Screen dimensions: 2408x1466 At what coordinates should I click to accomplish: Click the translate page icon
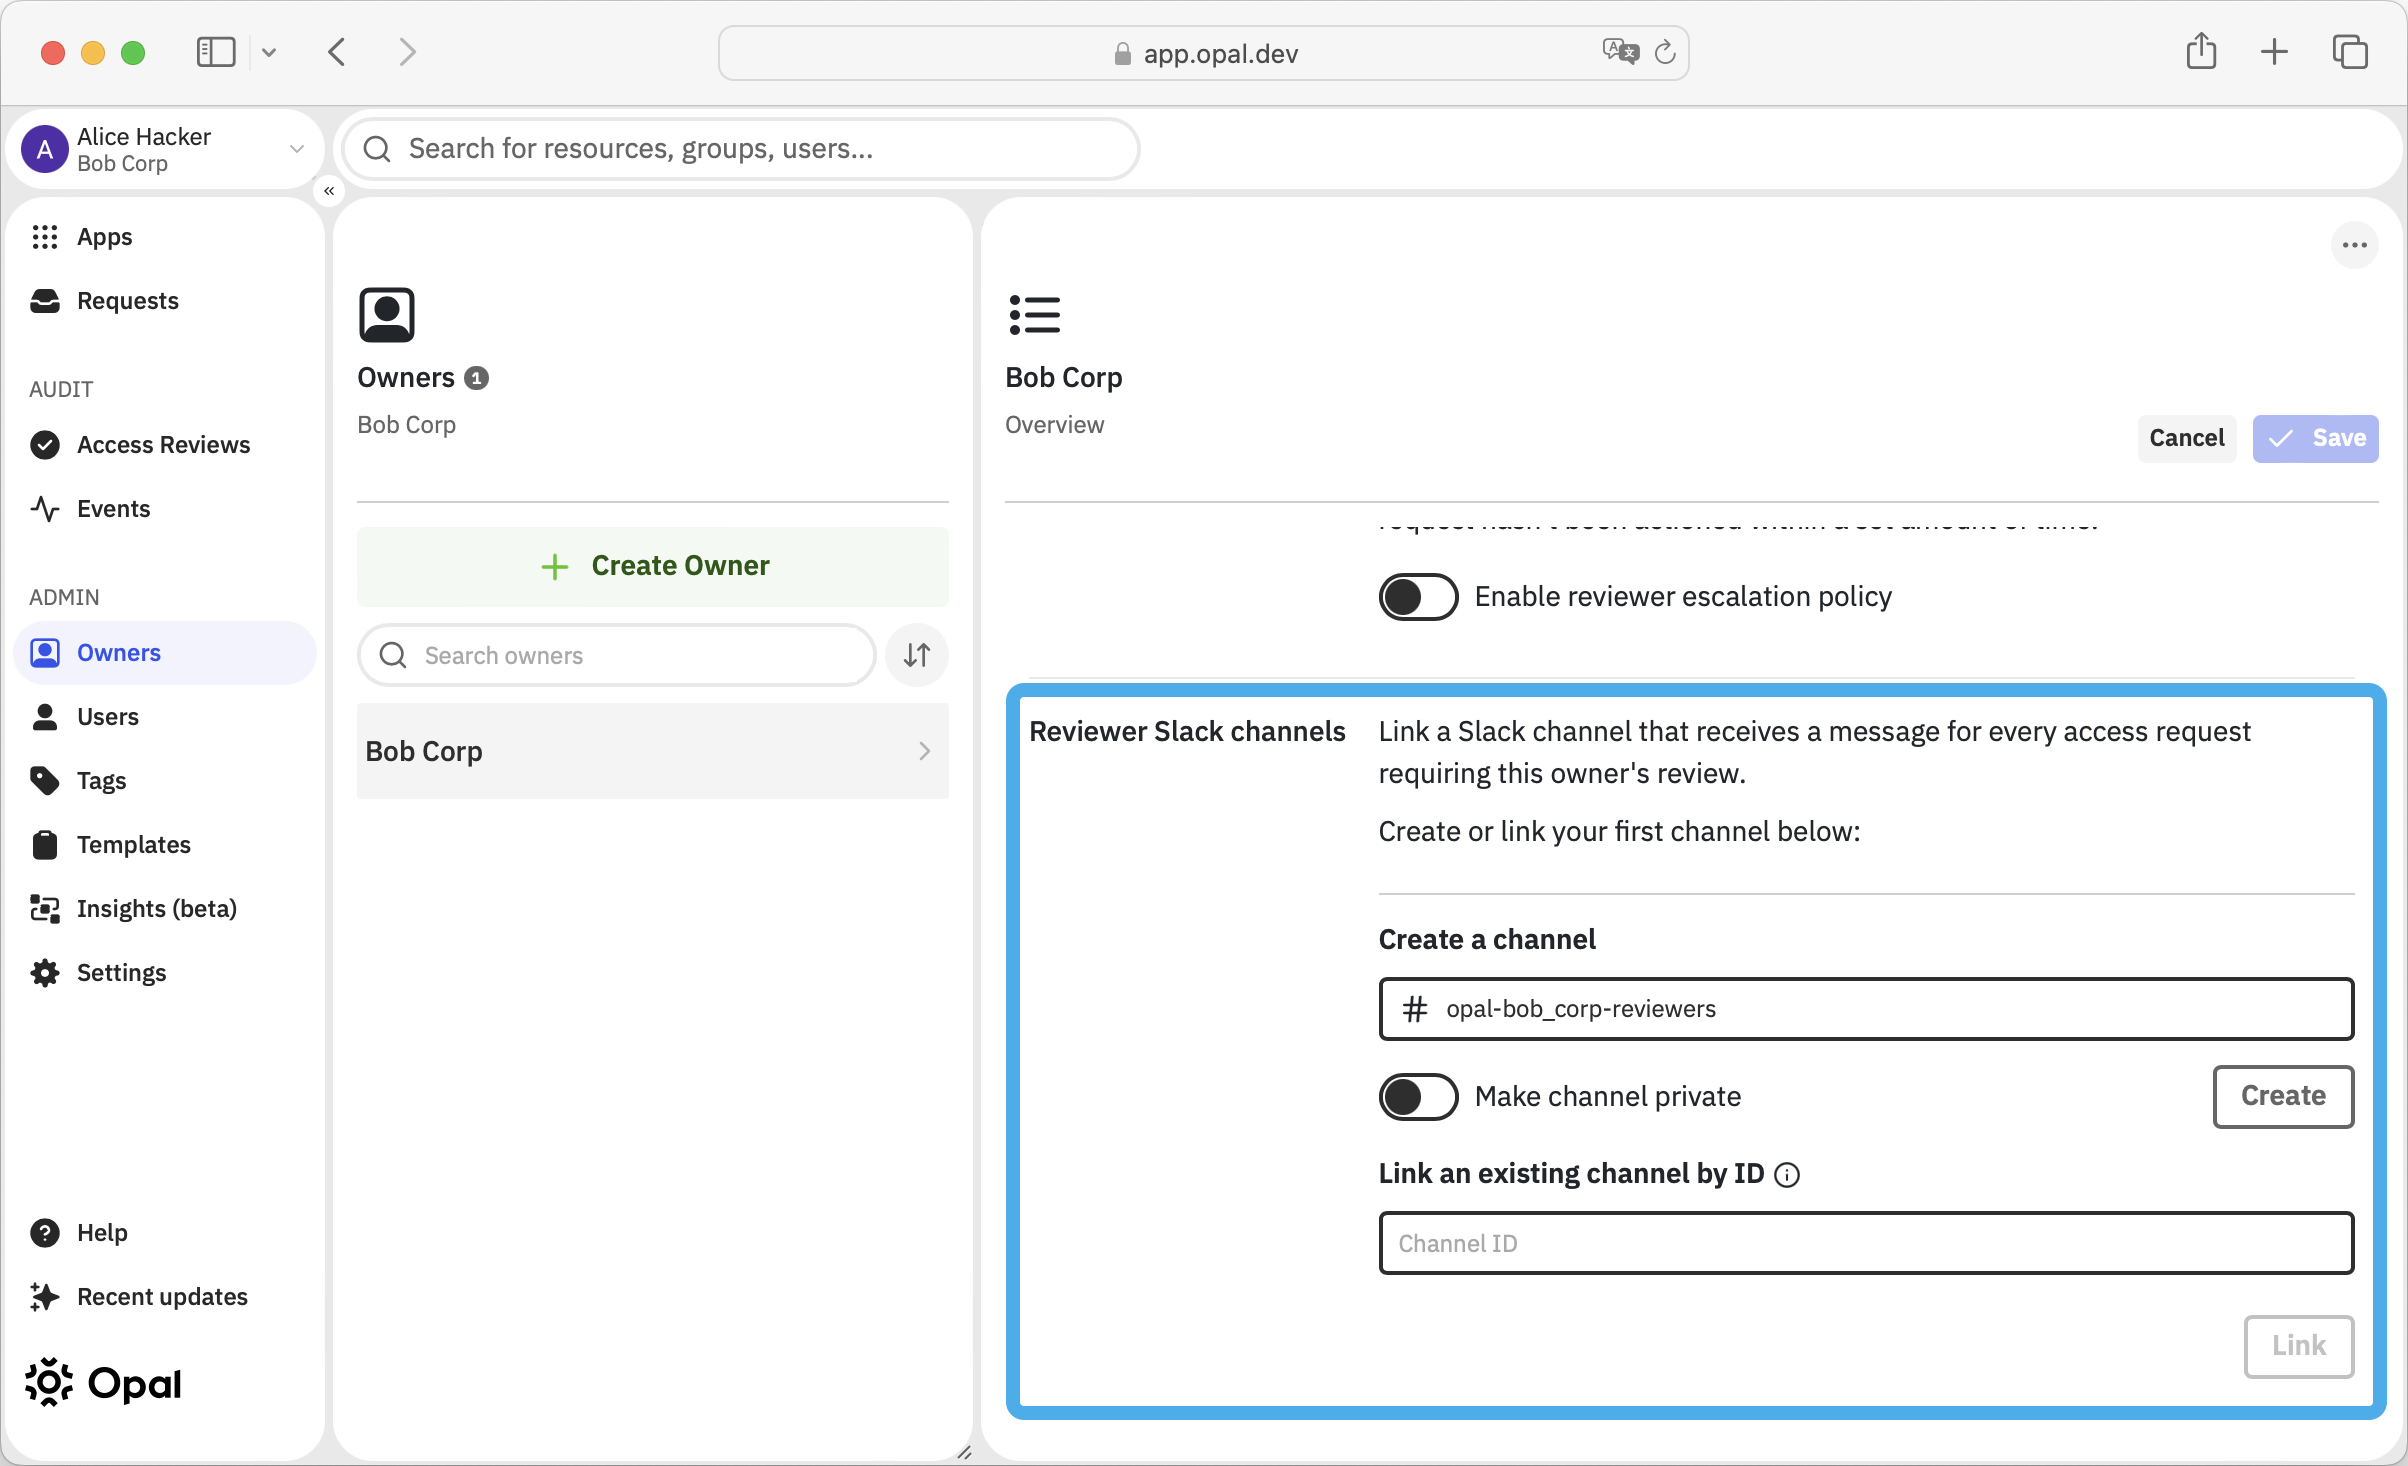1620,52
